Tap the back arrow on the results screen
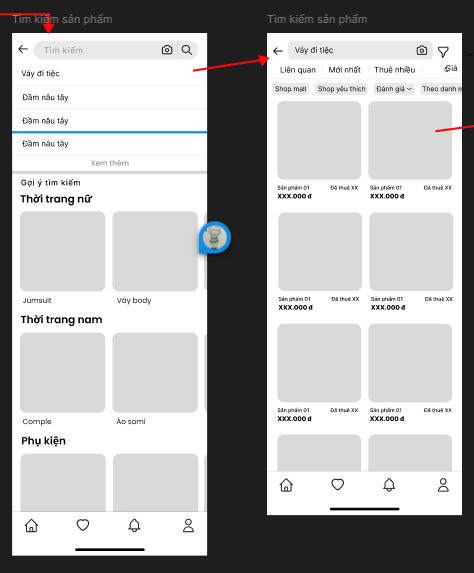 point(278,51)
